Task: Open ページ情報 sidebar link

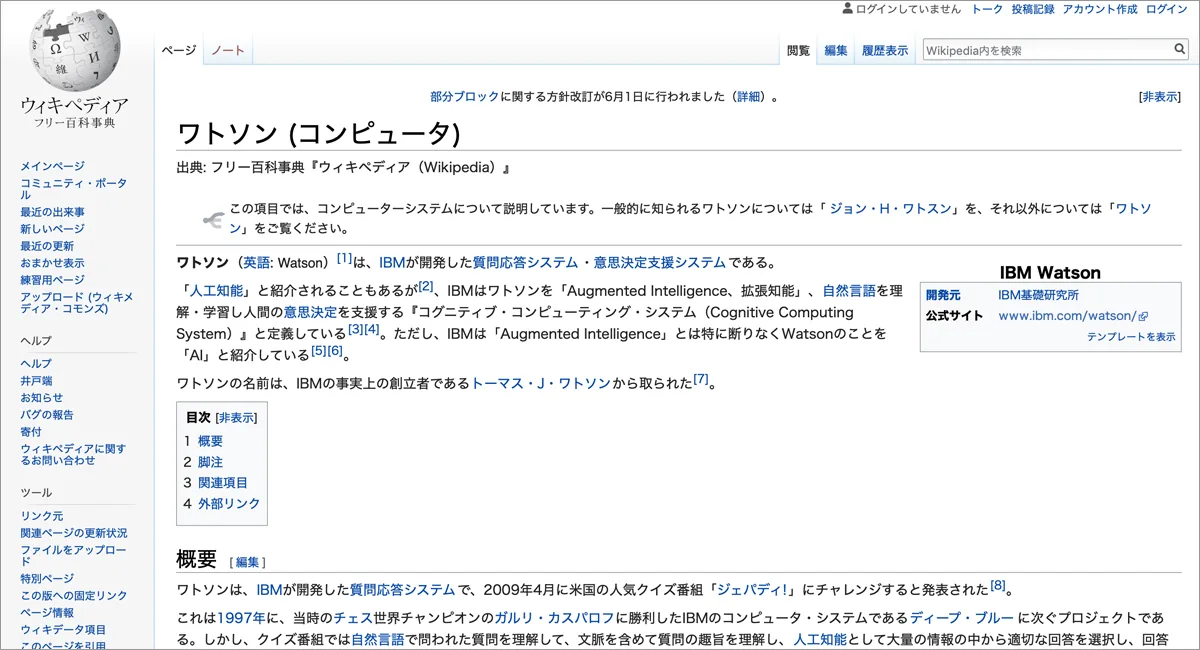Action: tap(47, 613)
